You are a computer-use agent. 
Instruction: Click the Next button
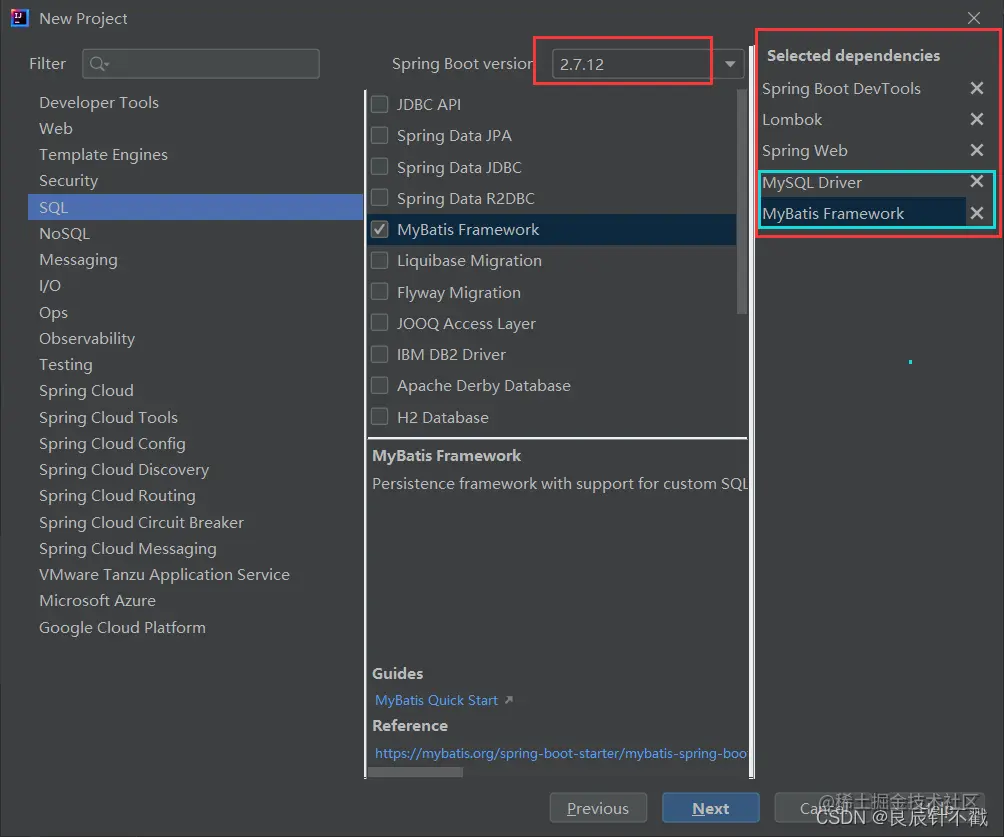[711, 808]
